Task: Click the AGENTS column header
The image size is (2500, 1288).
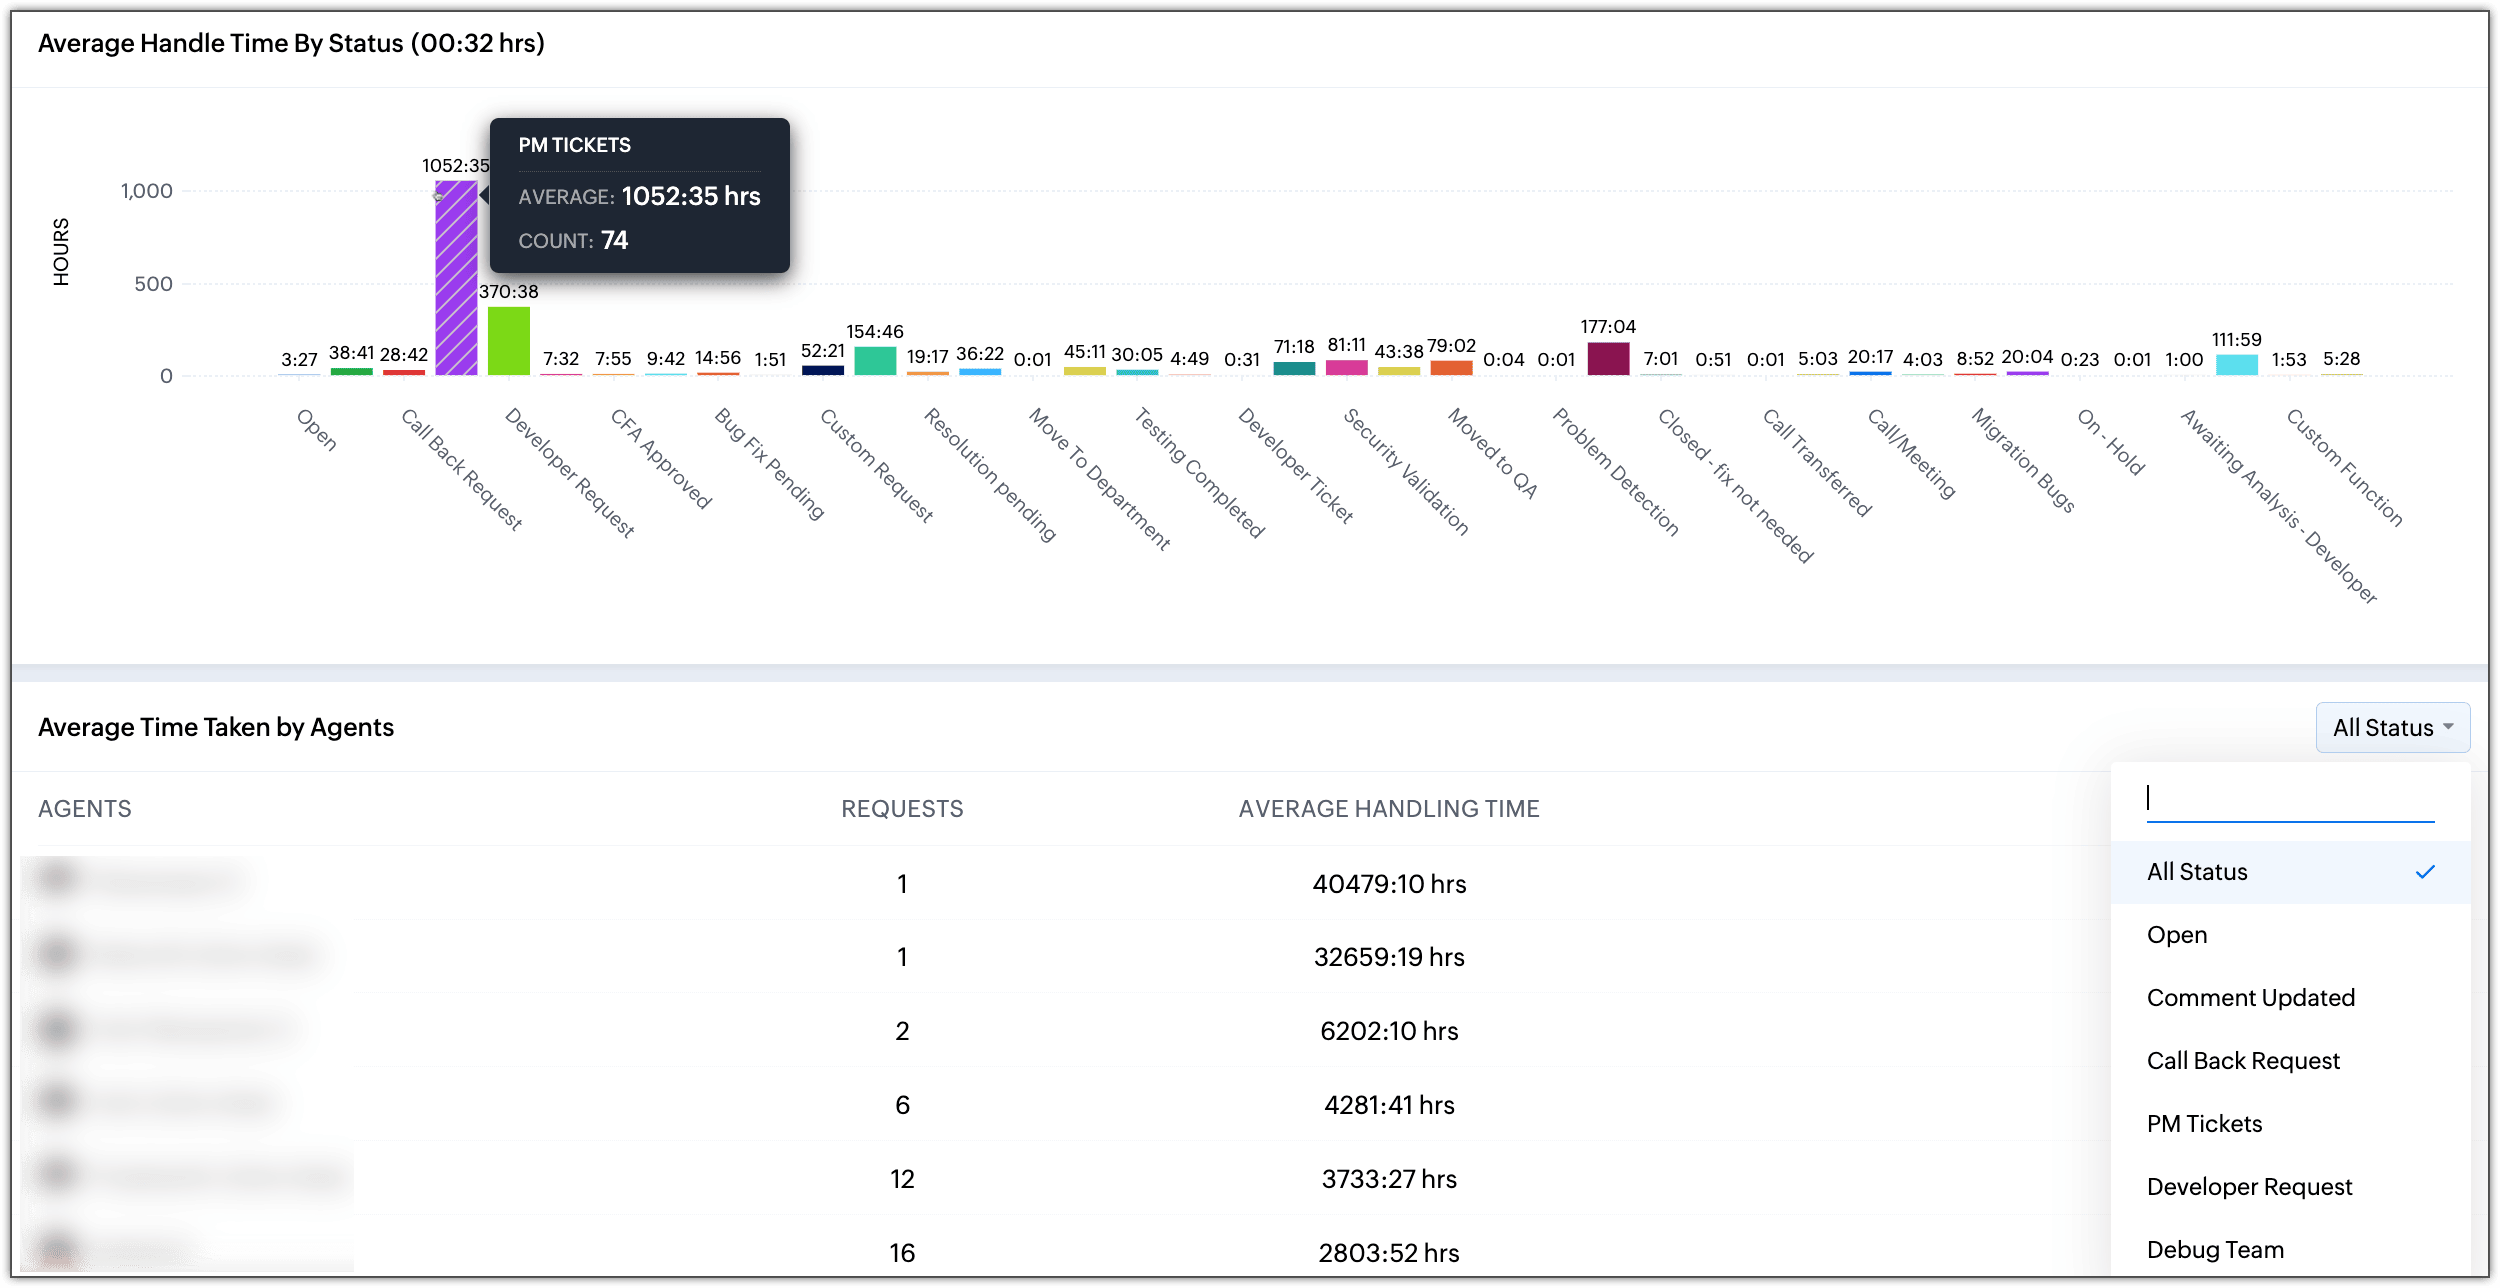Action: [x=85, y=809]
